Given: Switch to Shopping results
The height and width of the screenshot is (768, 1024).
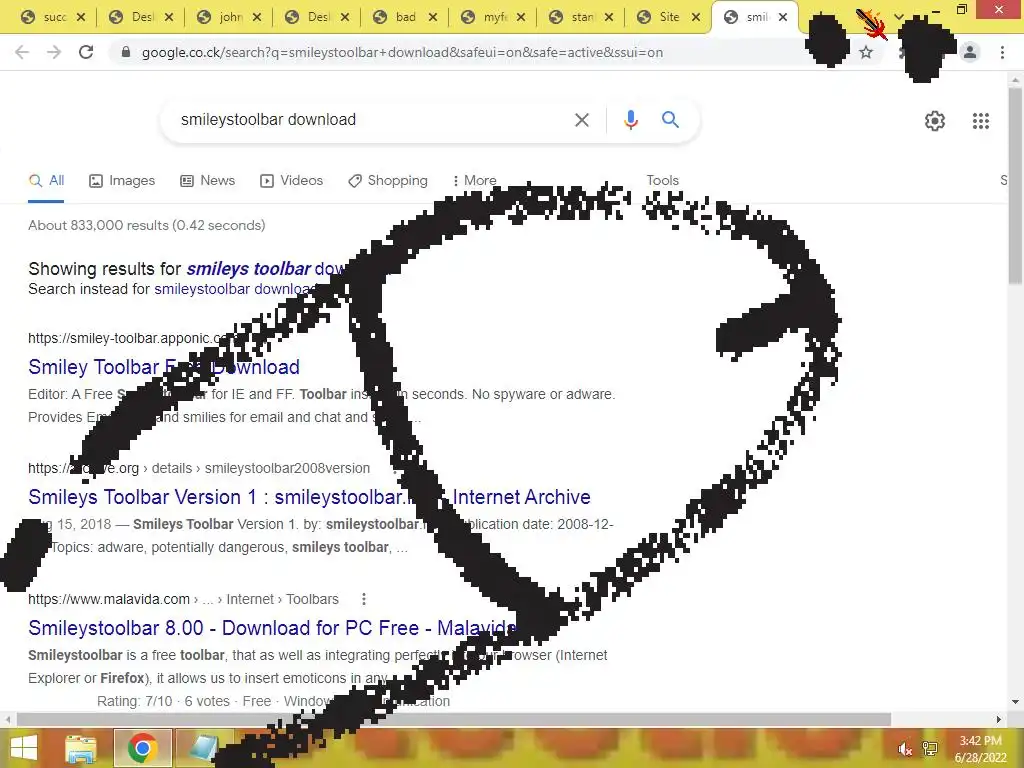Looking at the screenshot, I should click(x=388, y=181).
